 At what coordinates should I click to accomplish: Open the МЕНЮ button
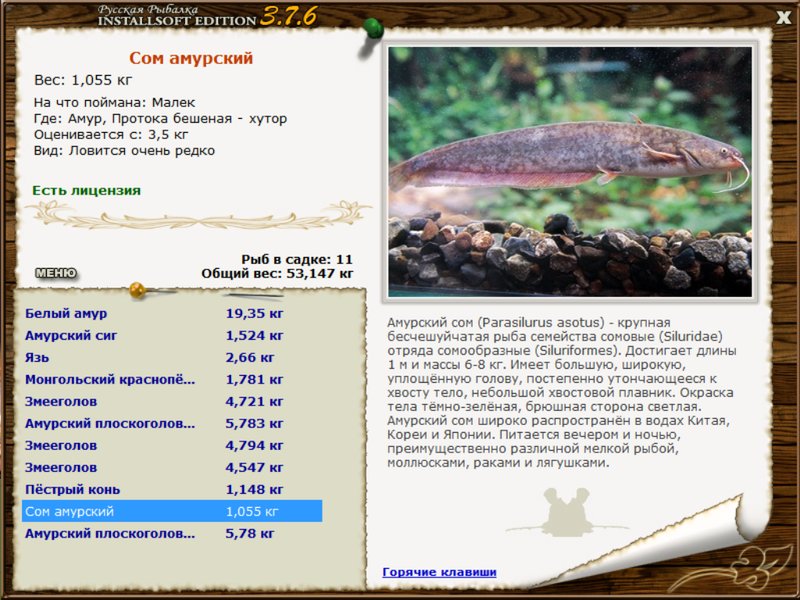point(56,273)
